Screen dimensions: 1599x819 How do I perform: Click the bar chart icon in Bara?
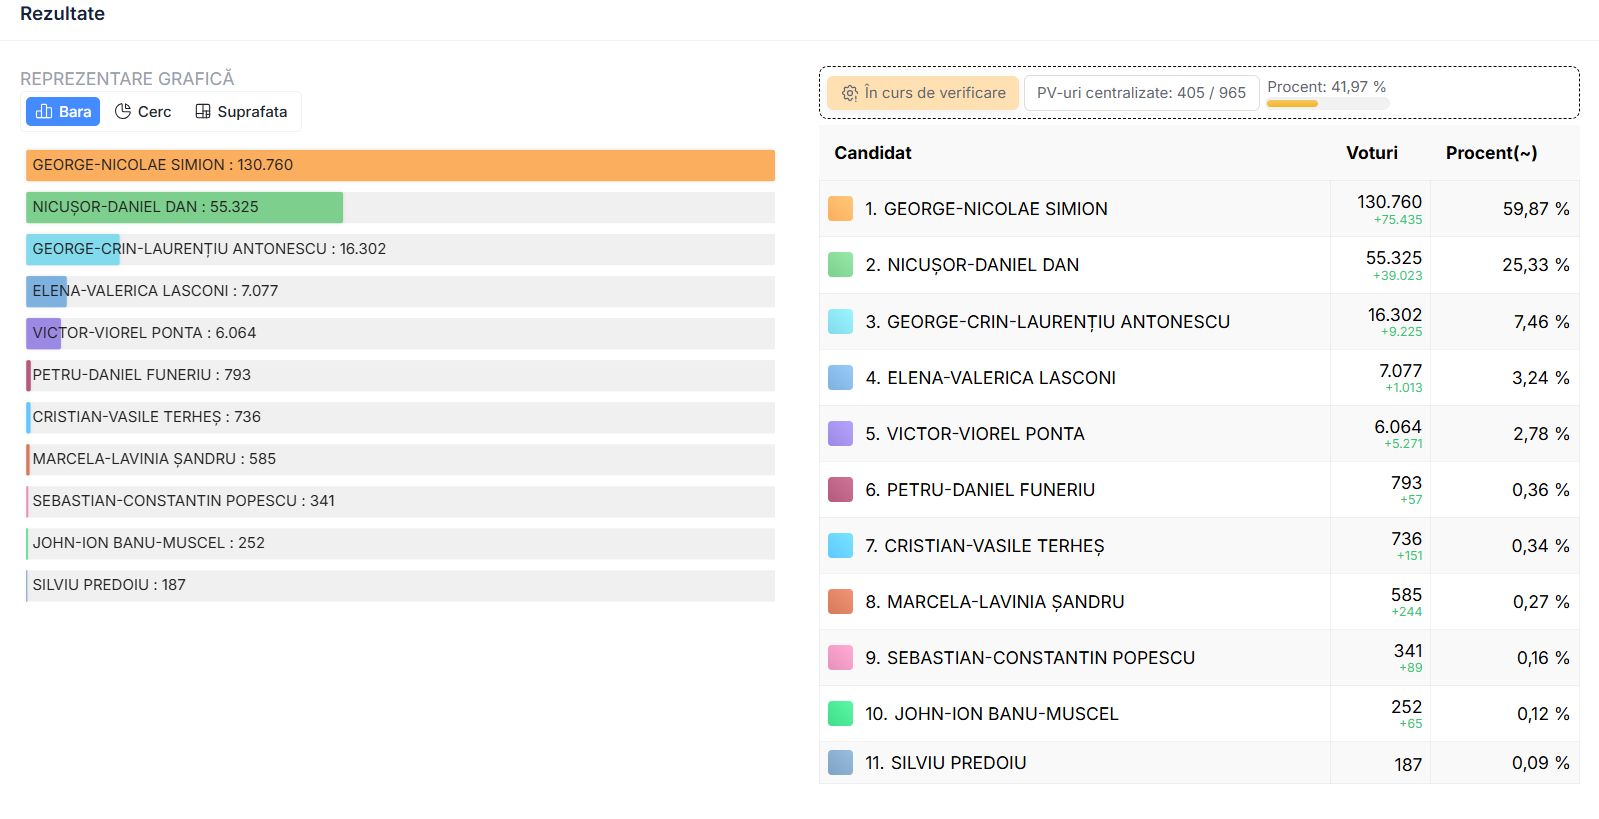pos(44,112)
